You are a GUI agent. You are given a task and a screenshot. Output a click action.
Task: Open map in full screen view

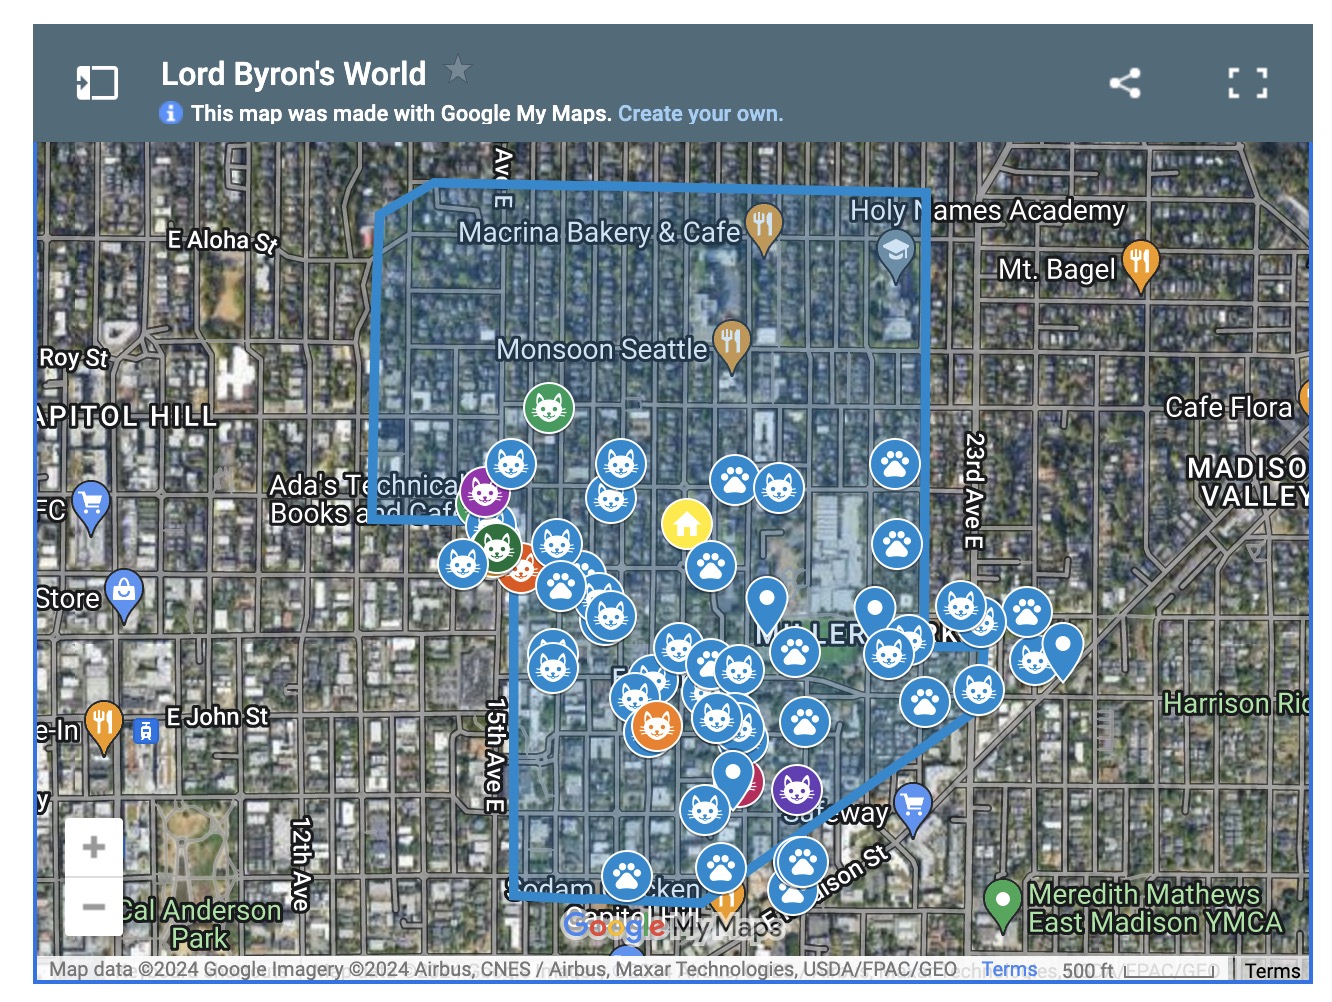1247,83
